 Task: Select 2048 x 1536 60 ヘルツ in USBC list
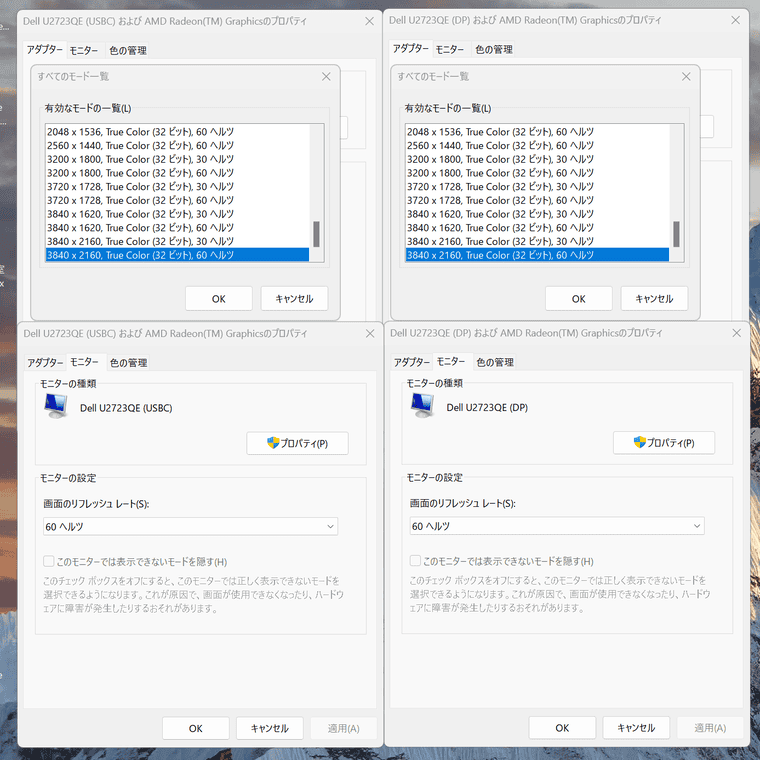click(x=177, y=132)
